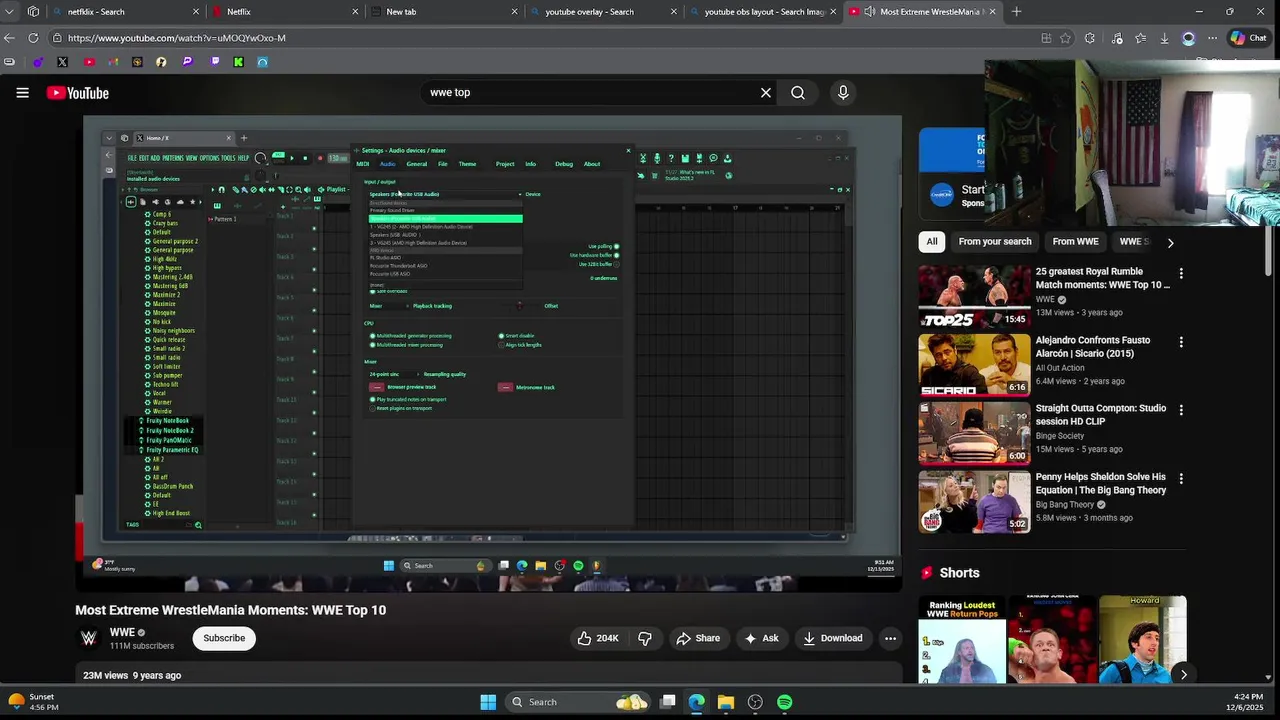The width and height of the screenshot is (1280, 720).
Task: Select the 'All' filter chip
Action: 932,241
